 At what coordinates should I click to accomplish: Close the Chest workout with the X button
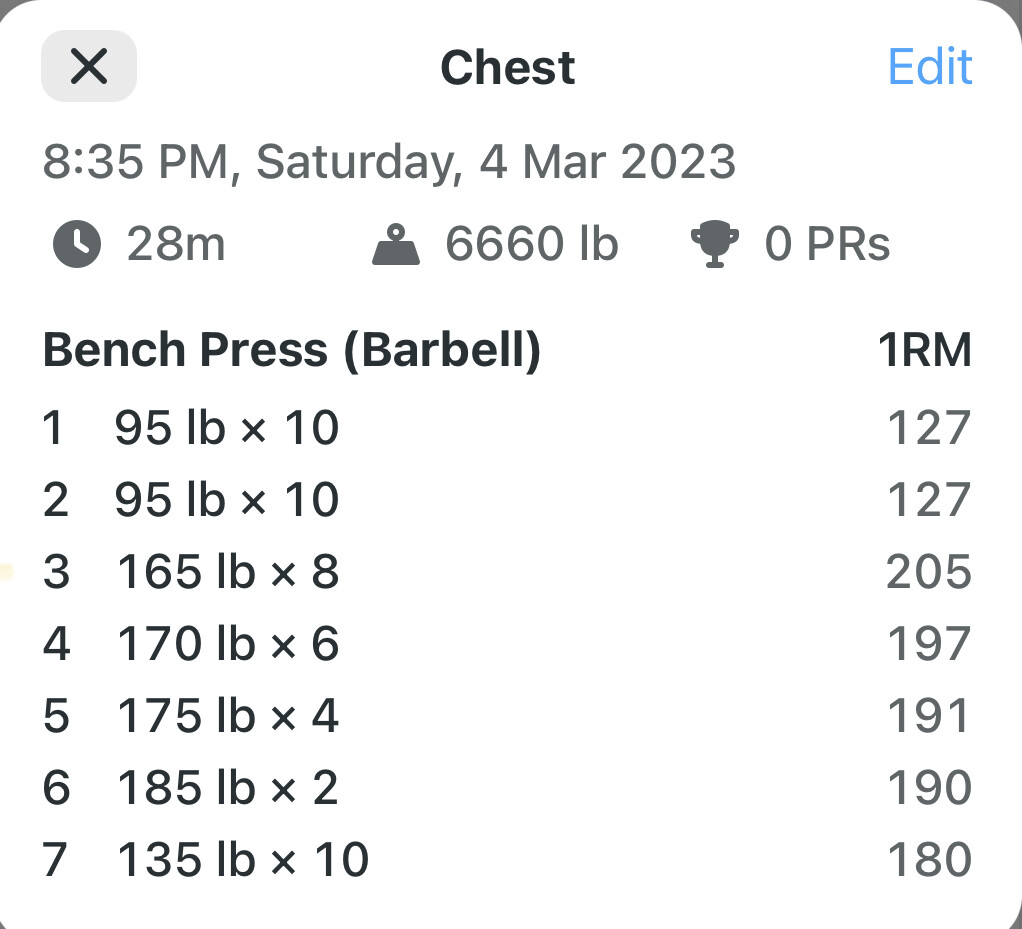[89, 66]
